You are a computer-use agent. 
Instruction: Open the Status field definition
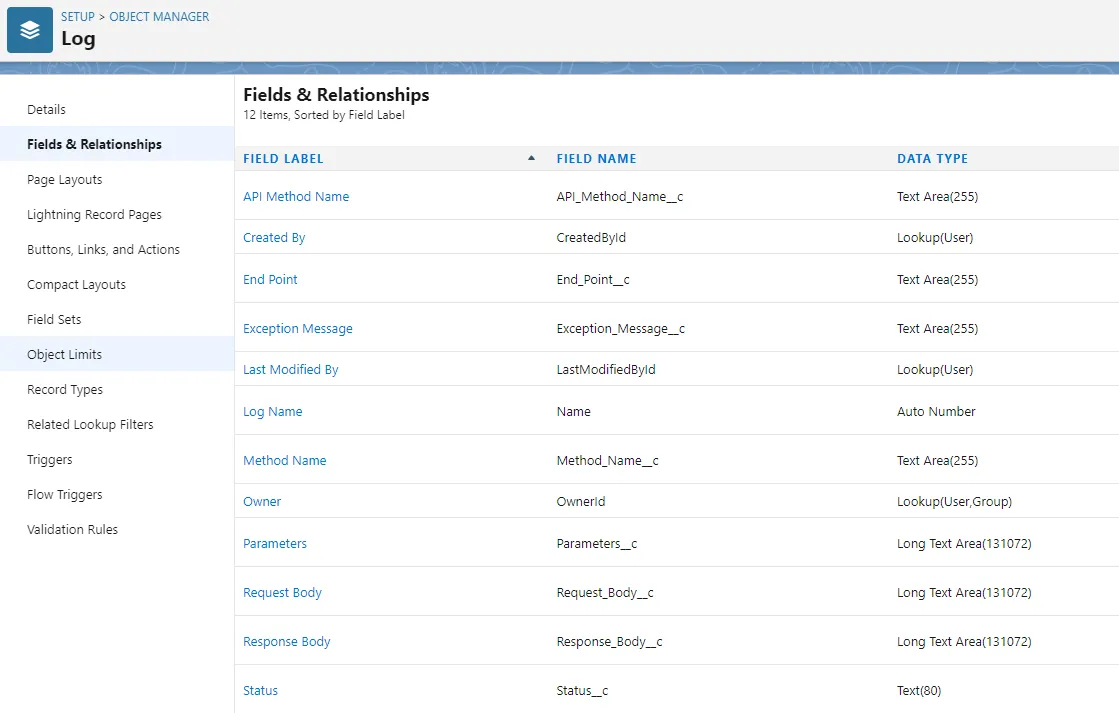coord(260,691)
